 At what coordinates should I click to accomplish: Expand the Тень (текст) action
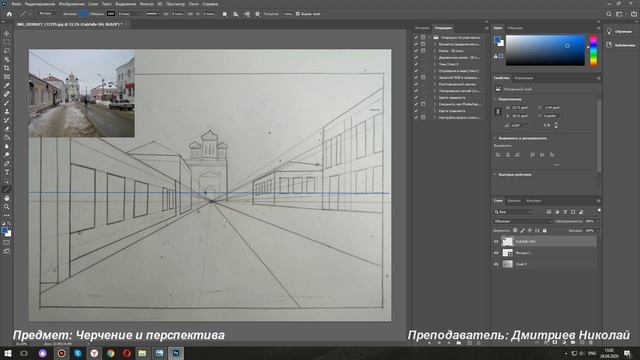(x=435, y=64)
